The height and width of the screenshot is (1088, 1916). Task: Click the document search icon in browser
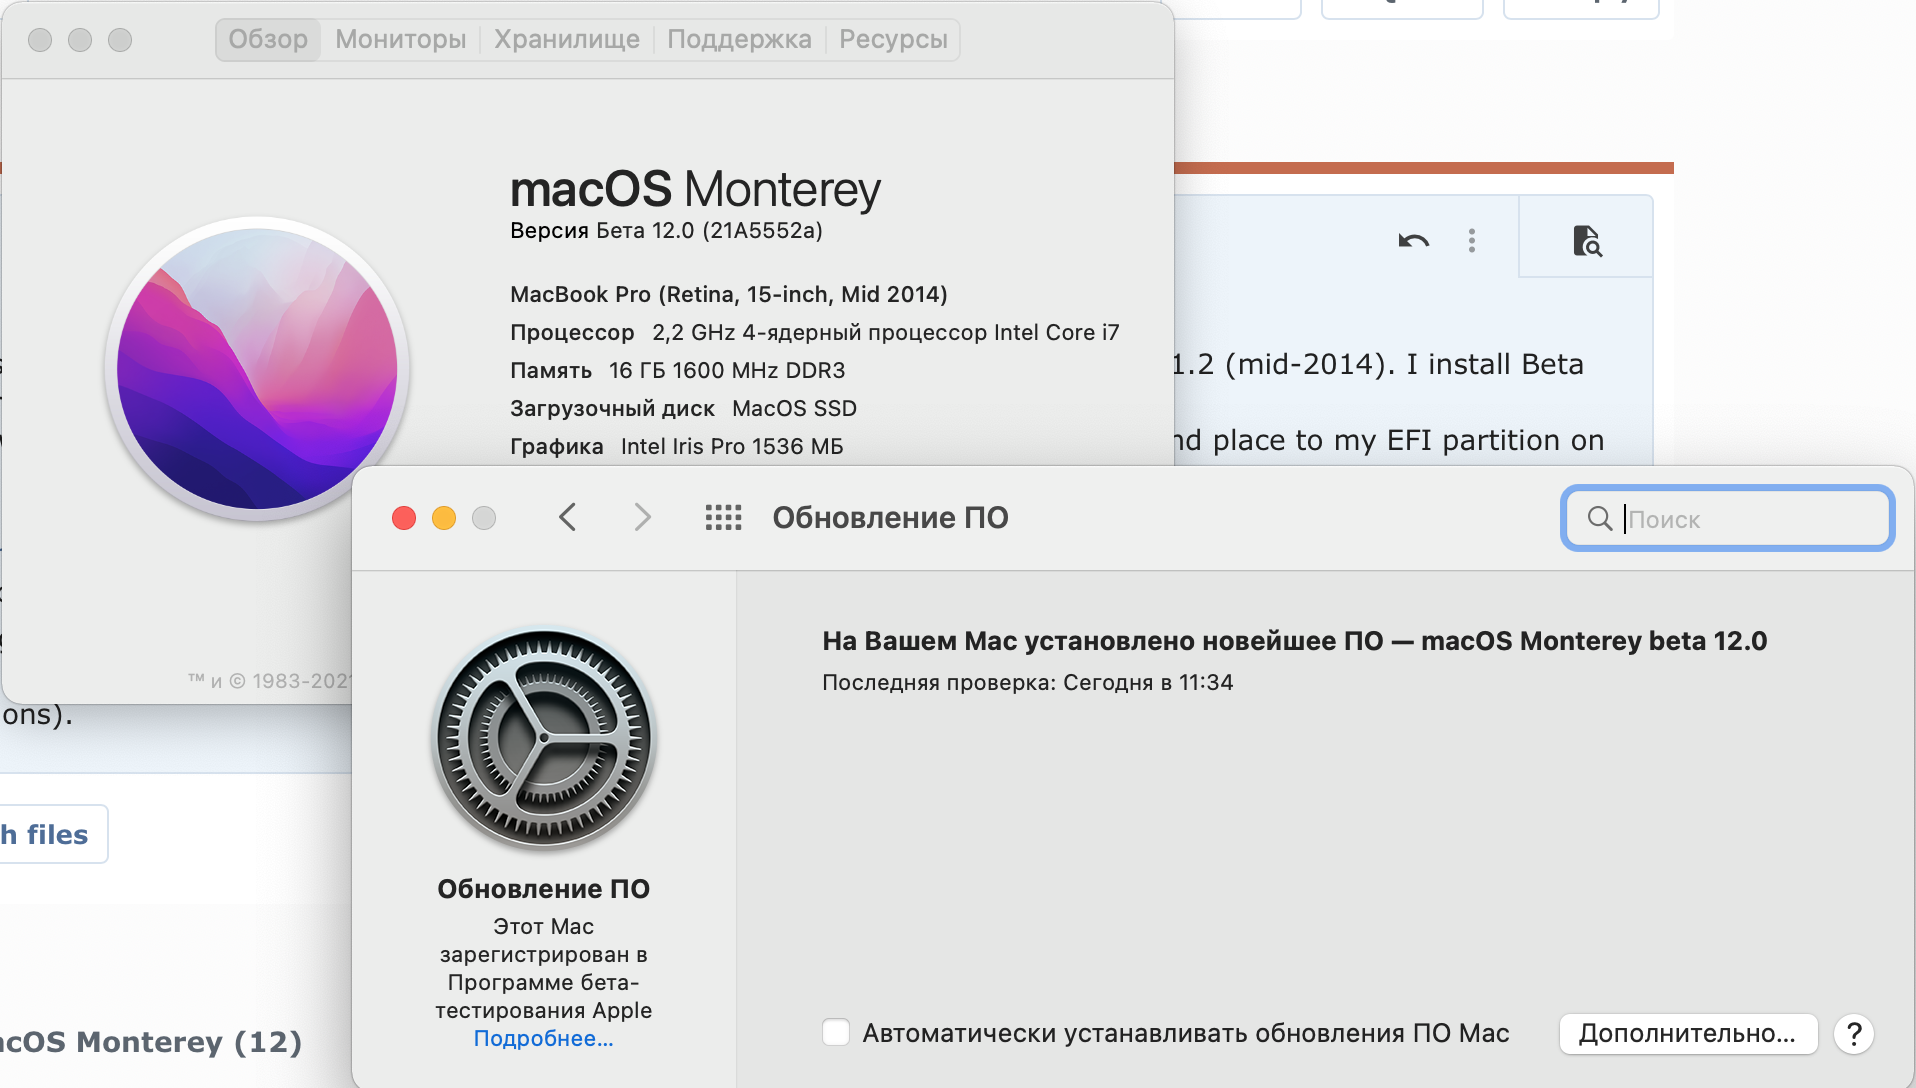tap(1587, 241)
